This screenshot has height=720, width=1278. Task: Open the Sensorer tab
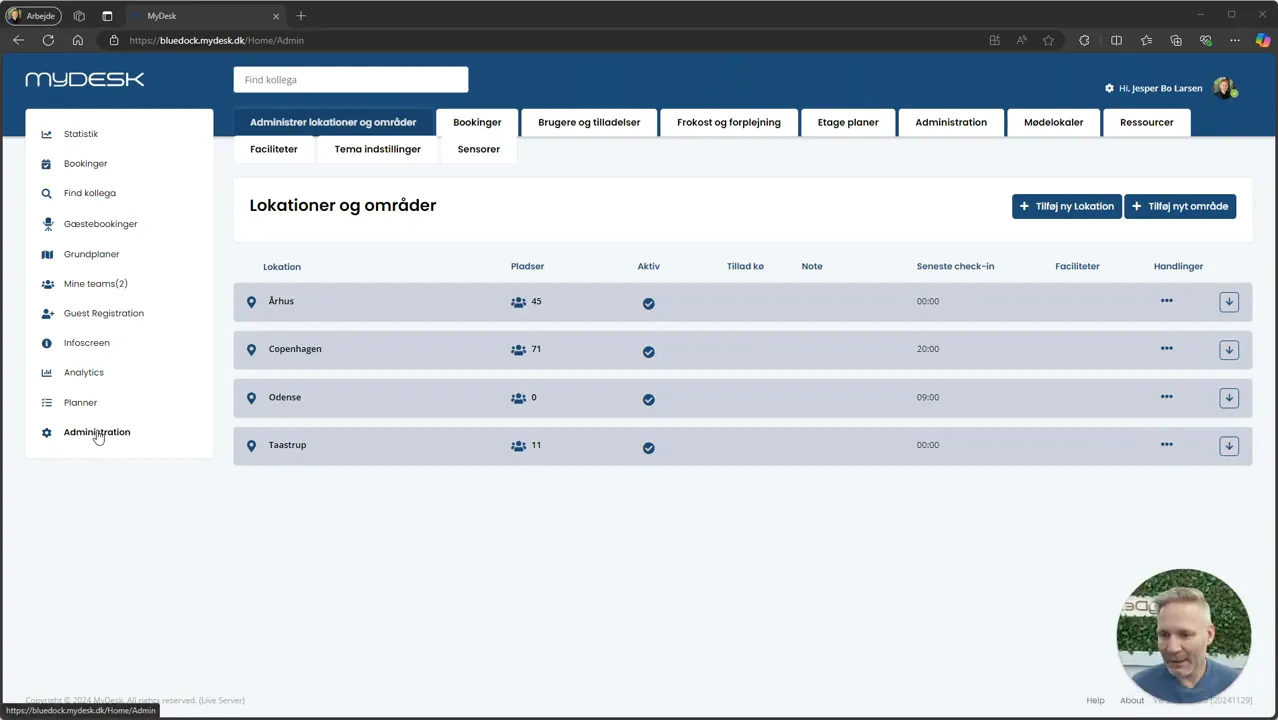tap(479, 149)
